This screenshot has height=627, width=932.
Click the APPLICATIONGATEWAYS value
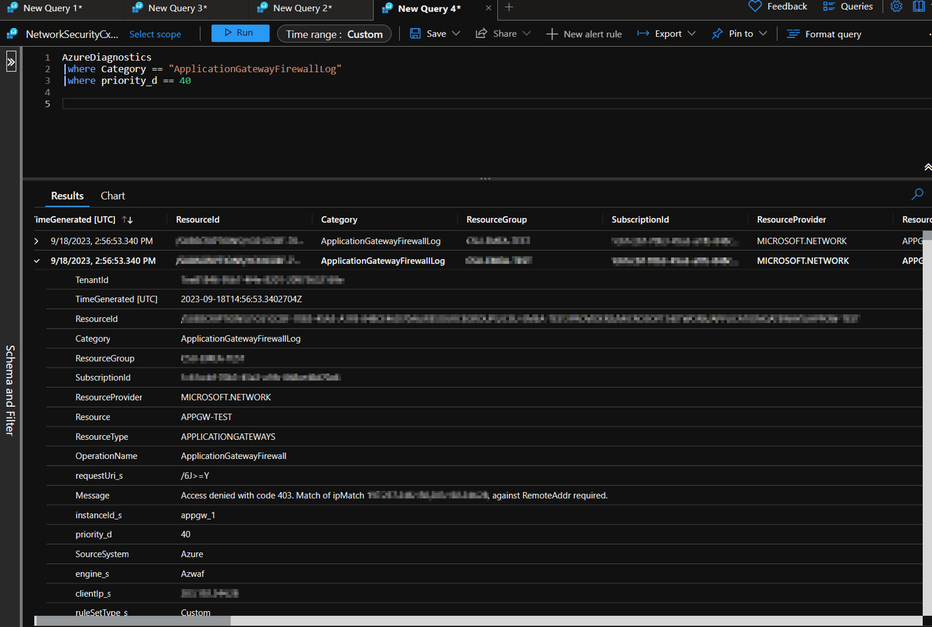(x=228, y=437)
